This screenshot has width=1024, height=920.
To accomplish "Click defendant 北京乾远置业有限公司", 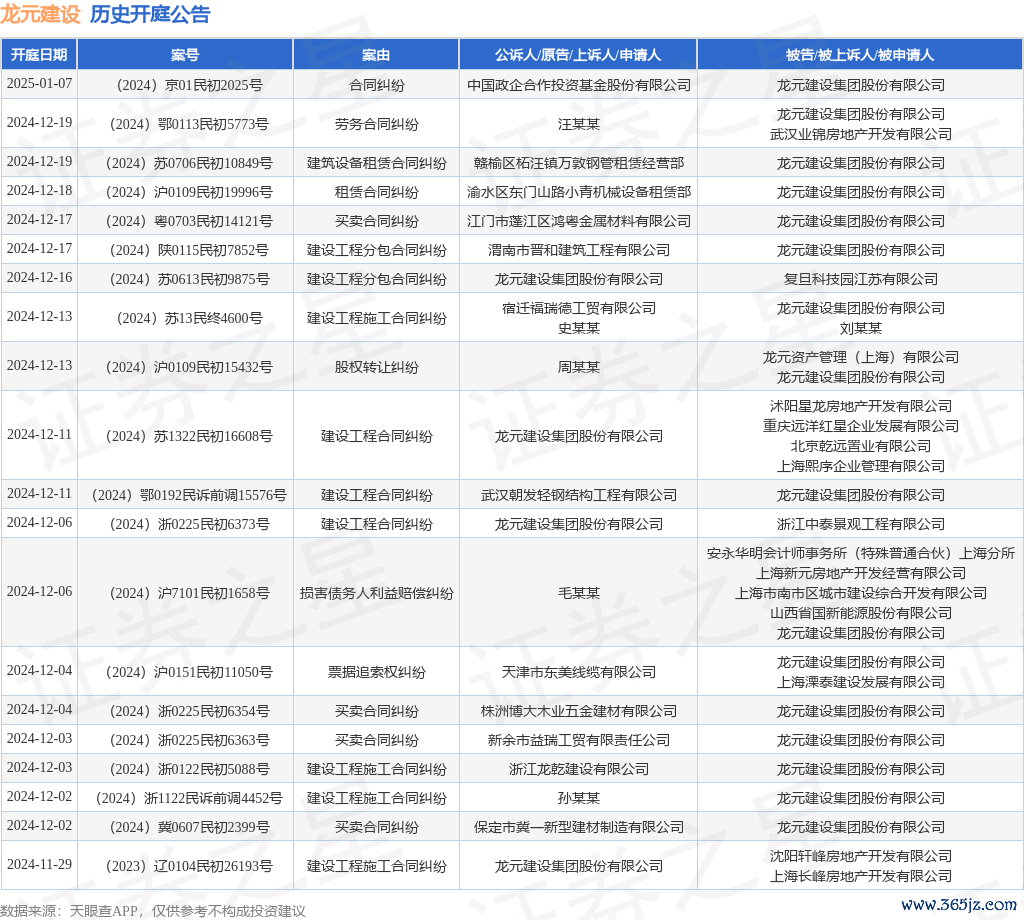I will 861,447.
